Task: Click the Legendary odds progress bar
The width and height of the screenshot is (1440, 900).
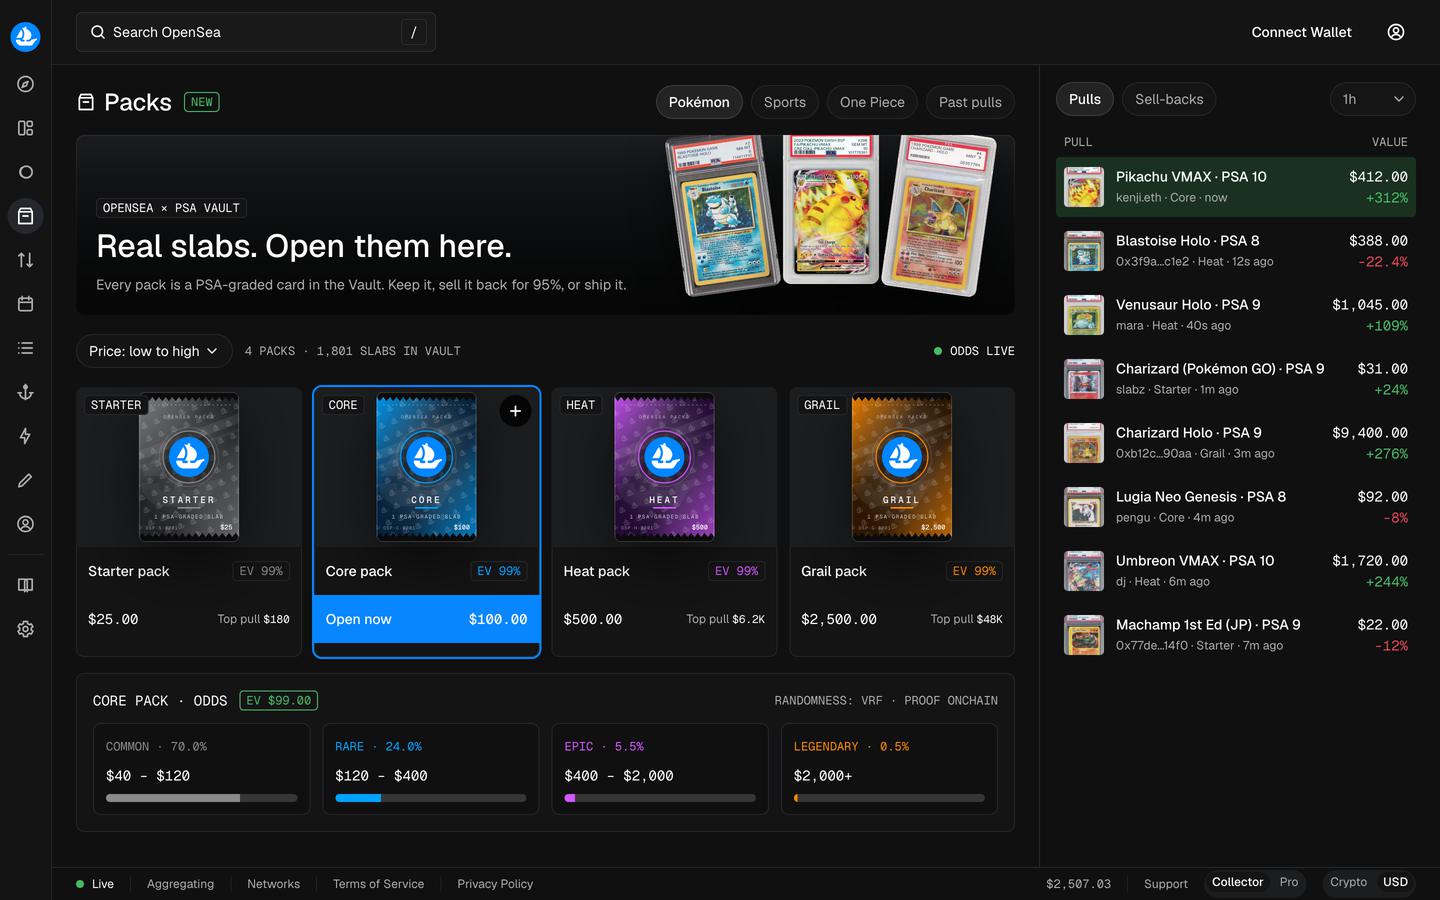Action: tap(889, 798)
